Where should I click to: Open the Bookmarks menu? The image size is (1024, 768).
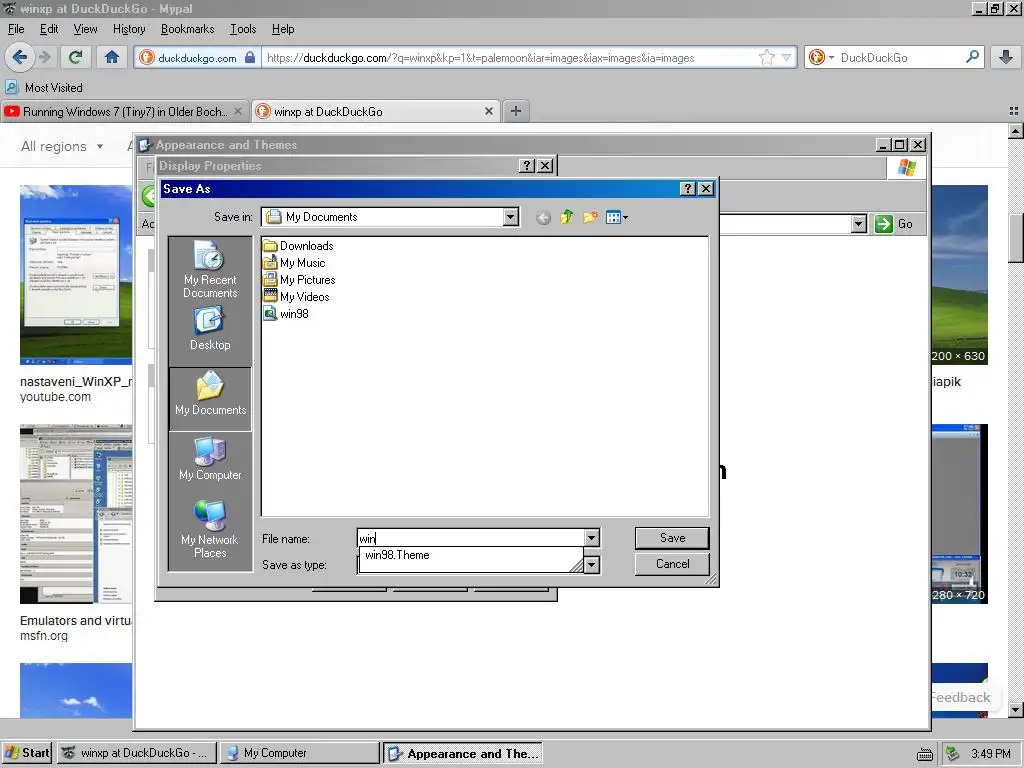187,29
